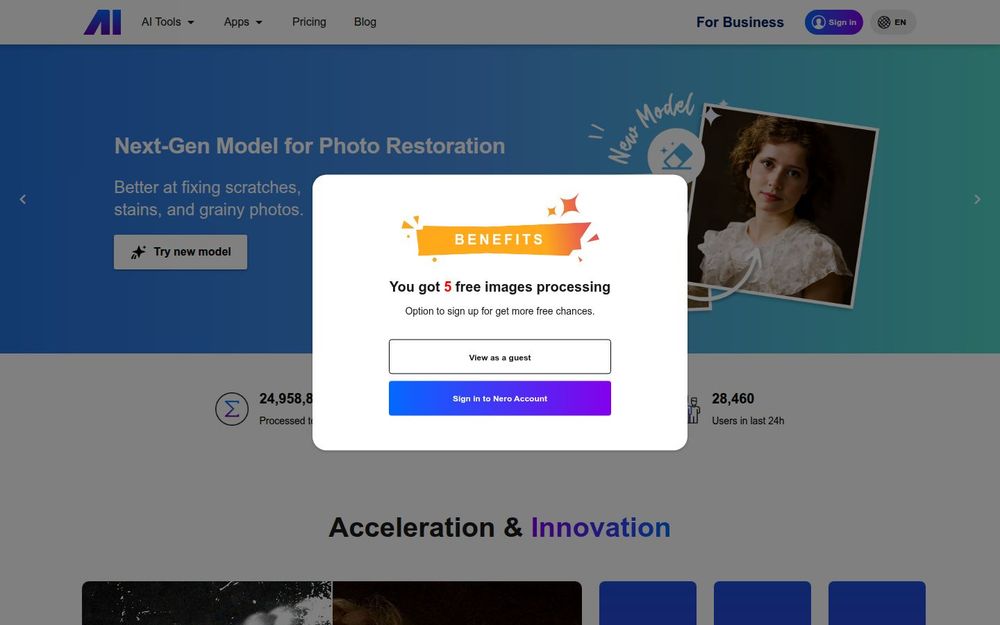Open the Blog page

tap(365, 22)
